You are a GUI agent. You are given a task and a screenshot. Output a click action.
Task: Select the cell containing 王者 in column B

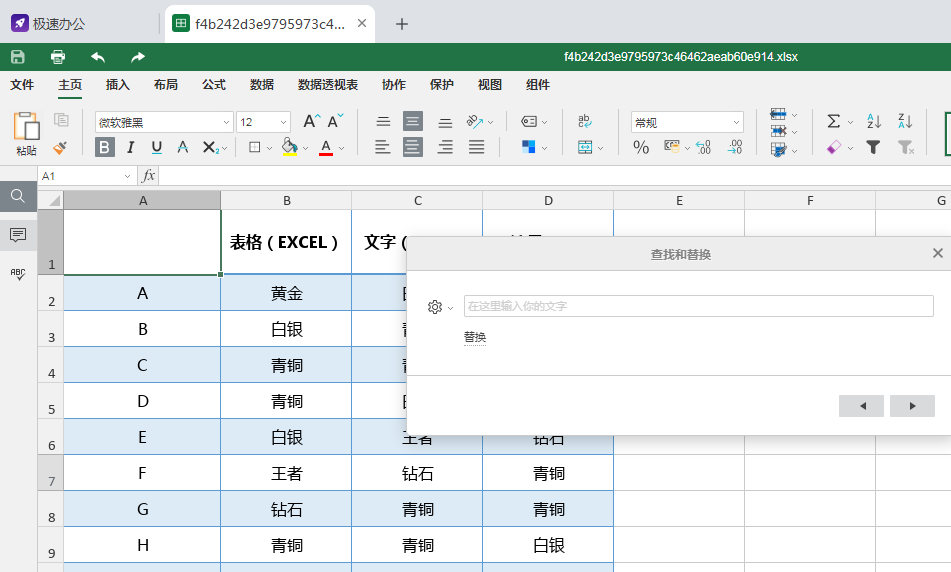coord(286,473)
